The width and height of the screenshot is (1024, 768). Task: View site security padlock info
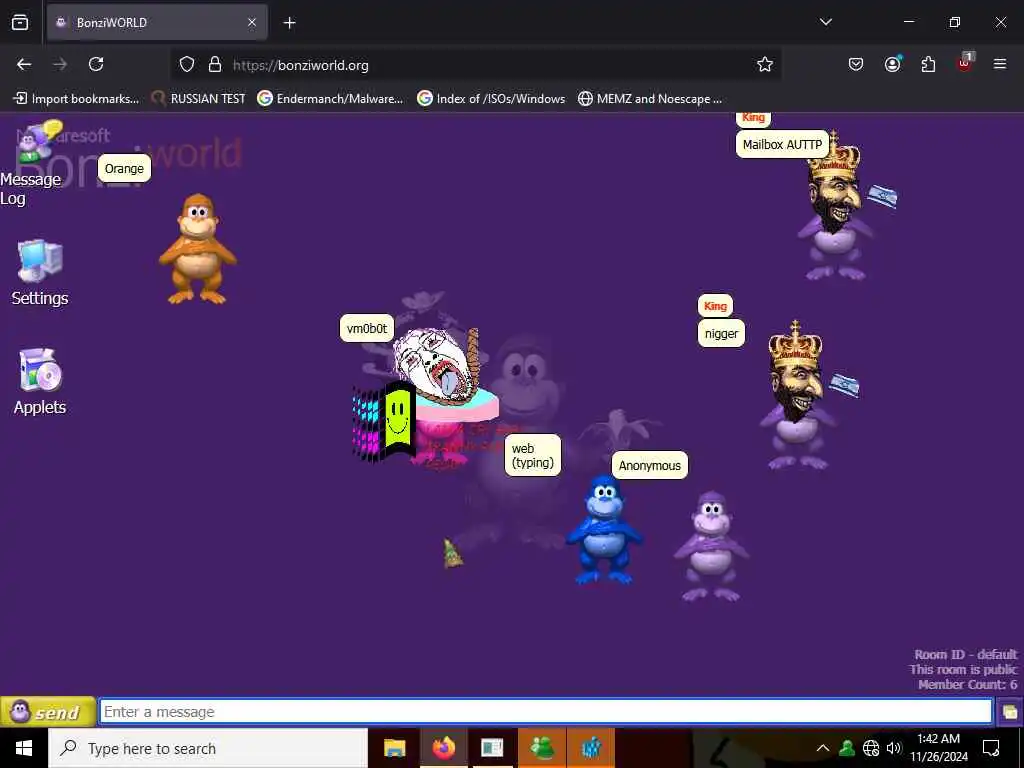pos(214,65)
